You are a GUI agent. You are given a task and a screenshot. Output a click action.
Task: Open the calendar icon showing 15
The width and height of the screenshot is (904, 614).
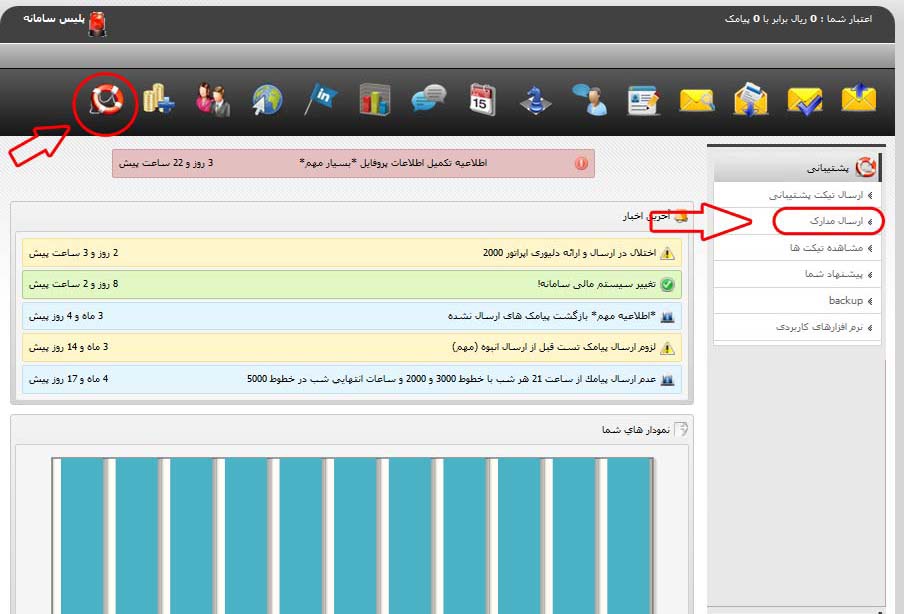(482, 100)
